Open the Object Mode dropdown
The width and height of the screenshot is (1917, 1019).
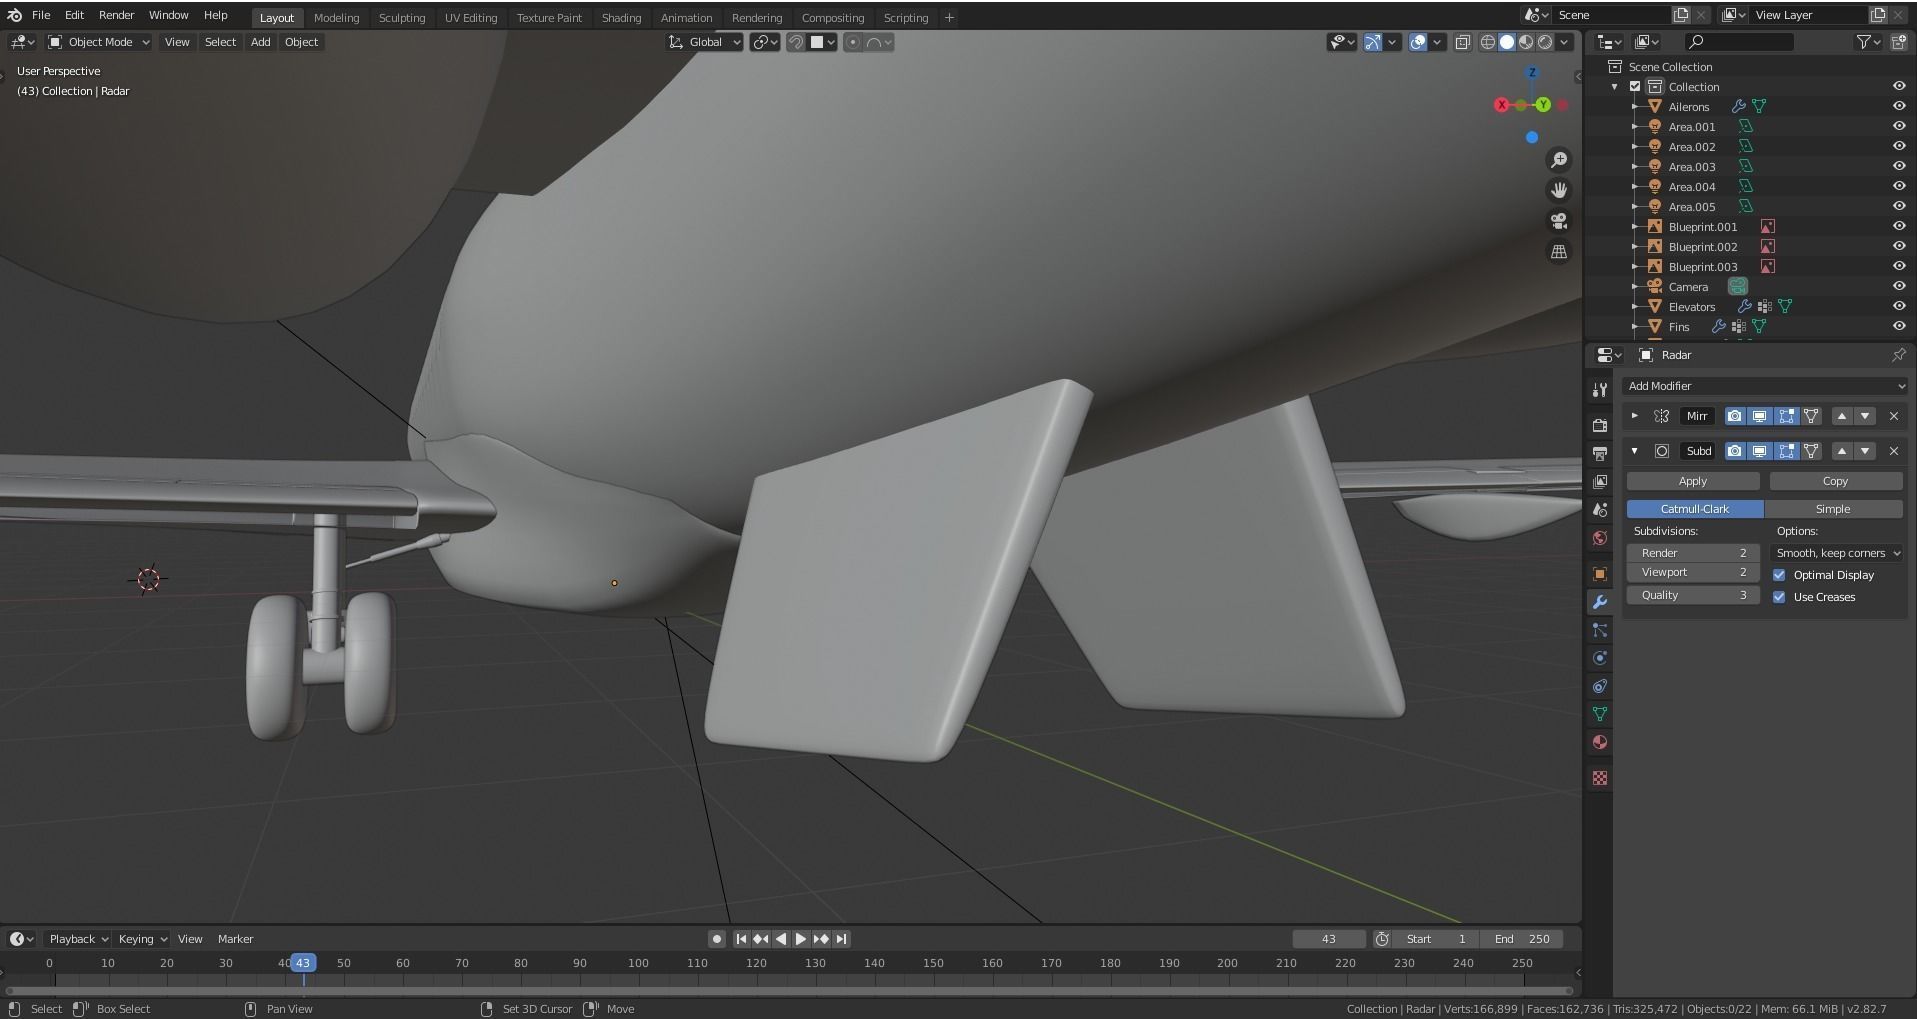pyautogui.click(x=99, y=42)
